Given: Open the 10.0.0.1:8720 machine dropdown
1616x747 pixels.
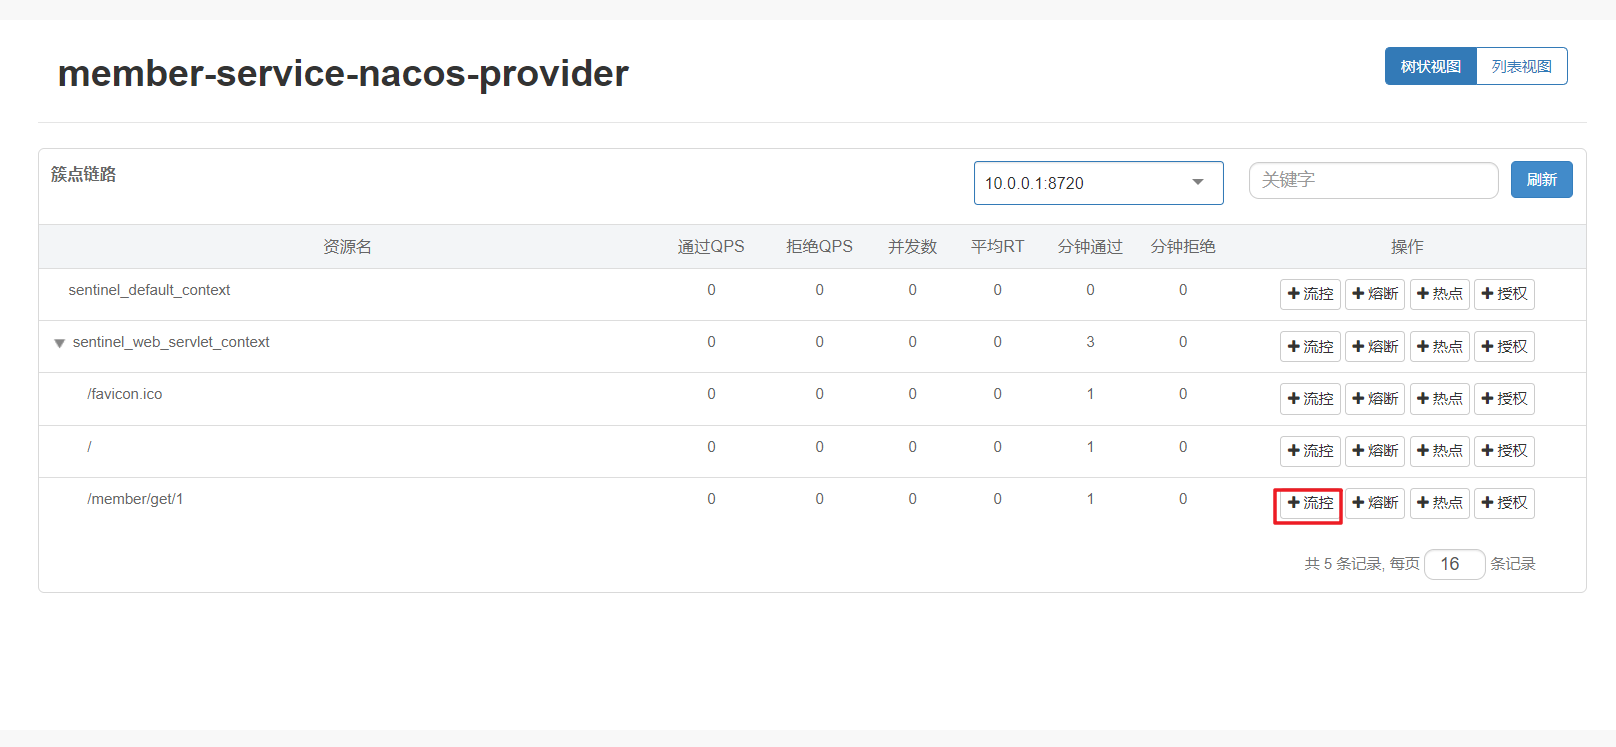Looking at the screenshot, I should point(1098,183).
